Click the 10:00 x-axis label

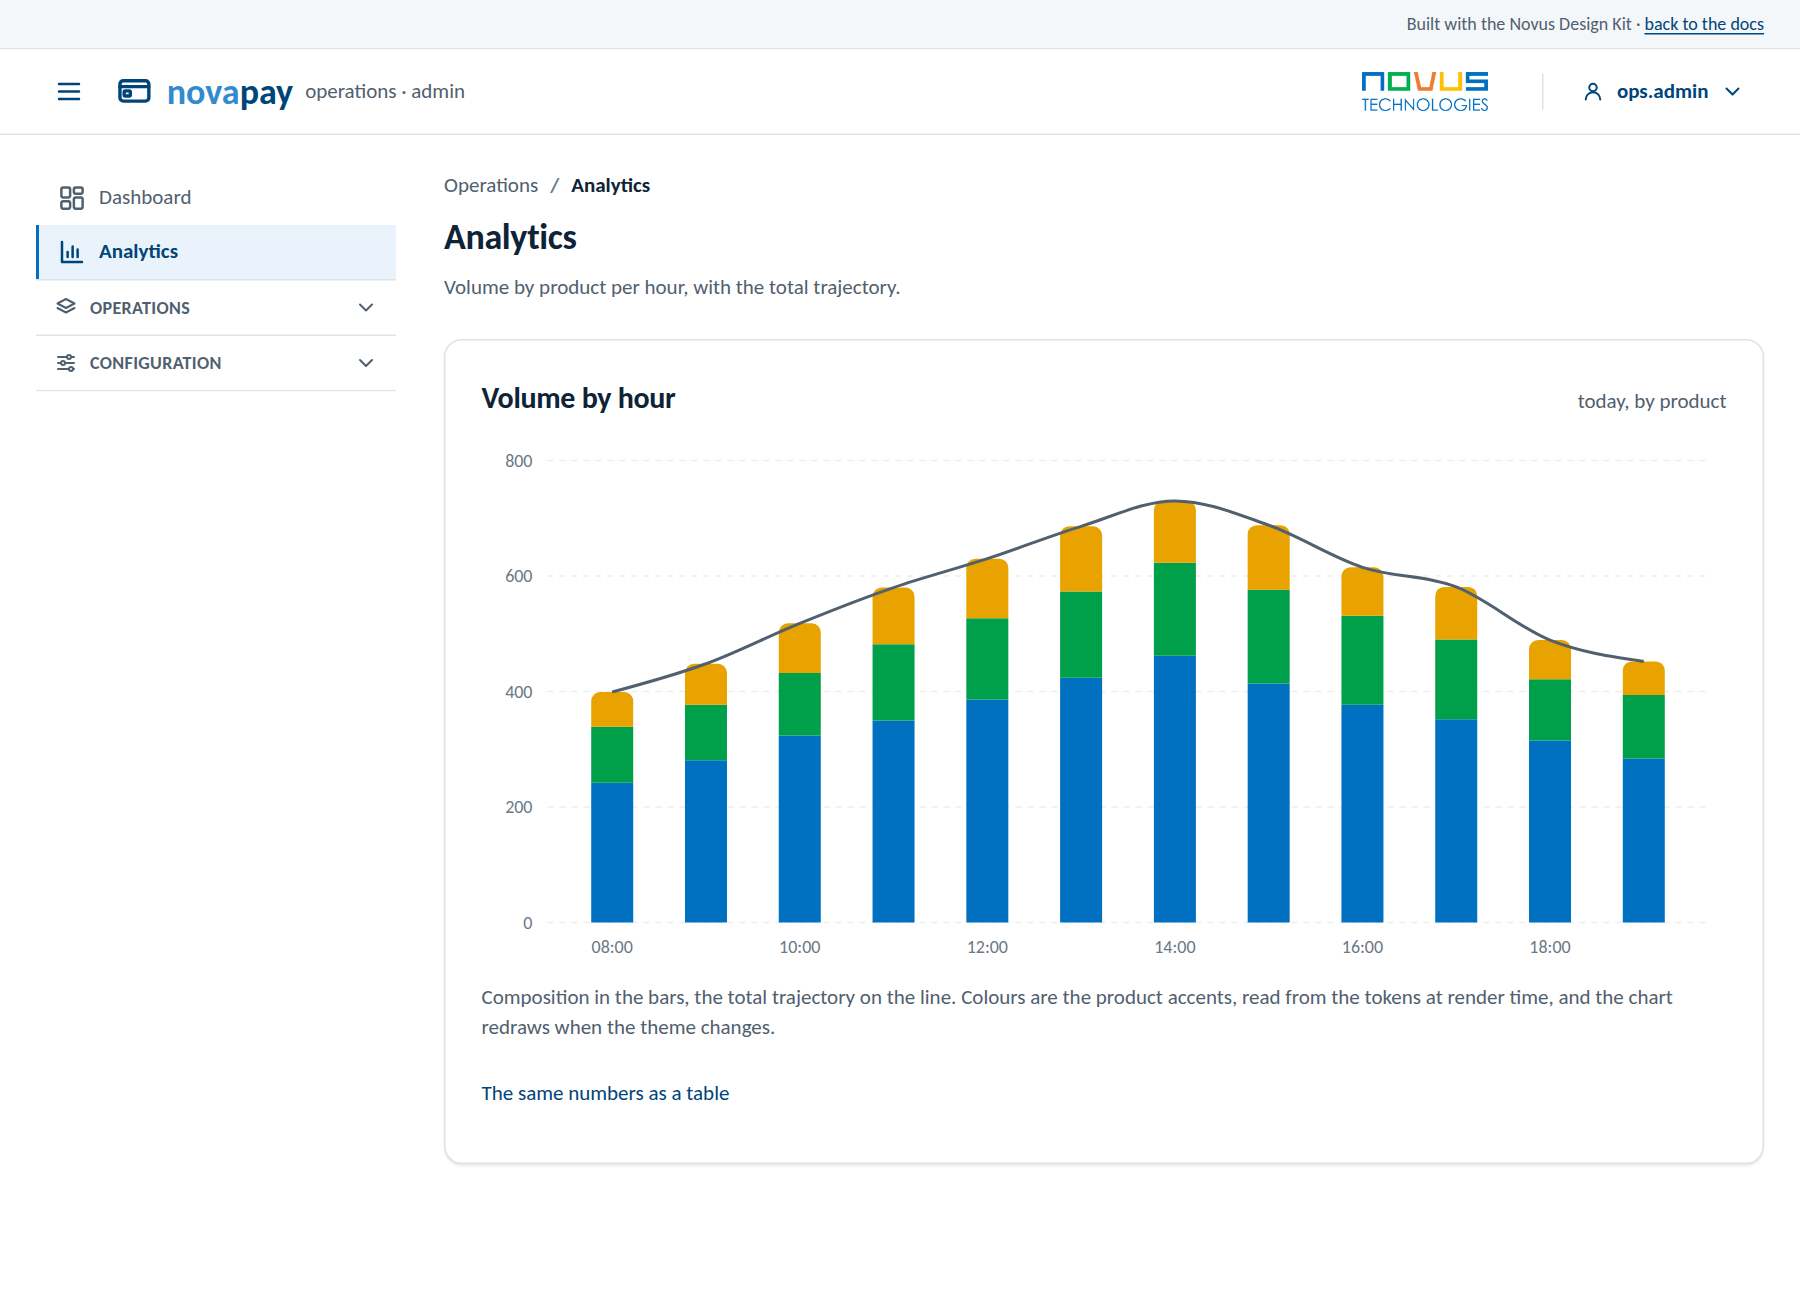click(800, 947)
